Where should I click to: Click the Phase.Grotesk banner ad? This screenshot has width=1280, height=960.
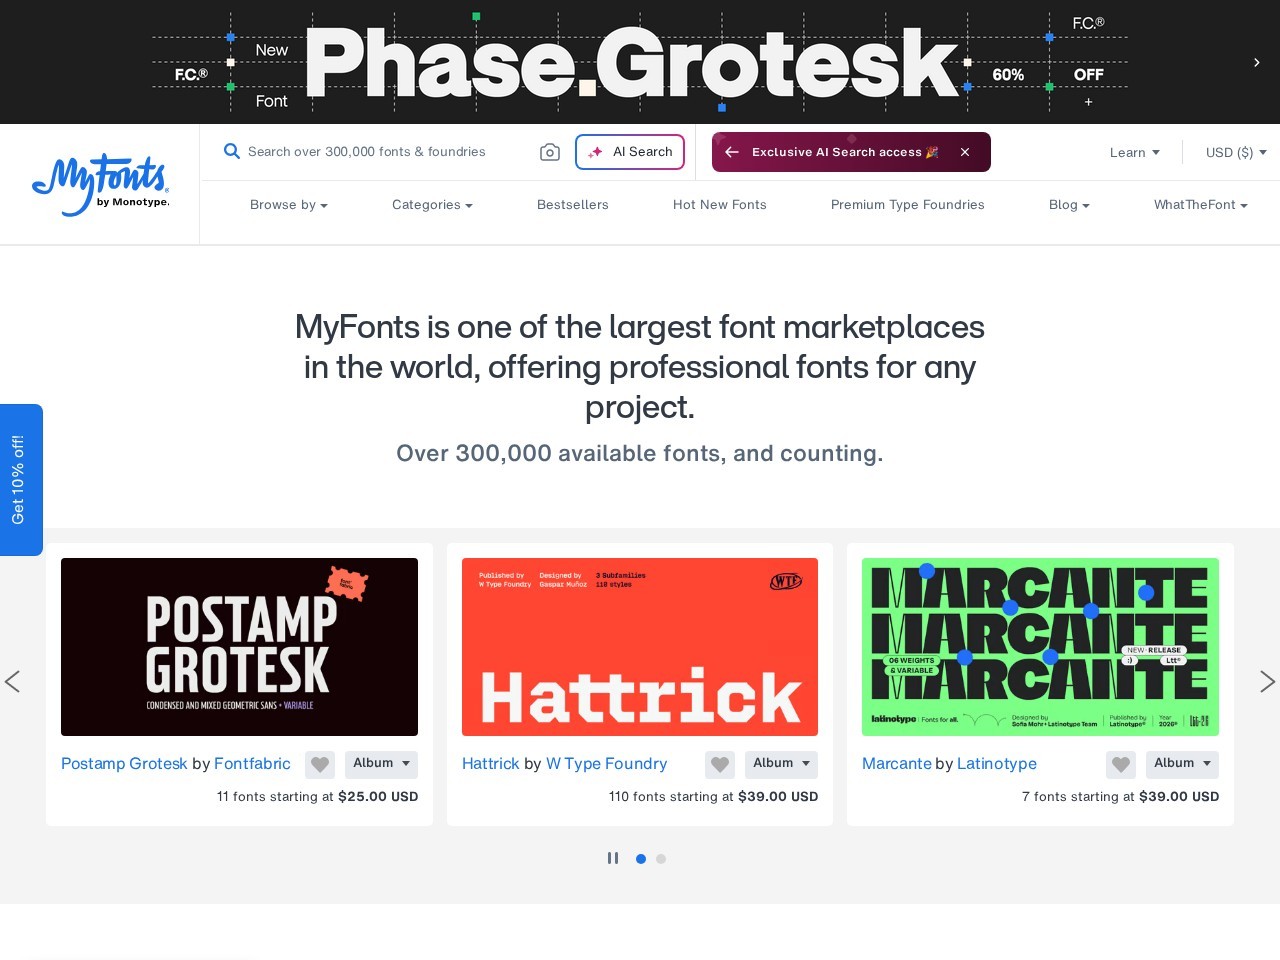[640, 62]
